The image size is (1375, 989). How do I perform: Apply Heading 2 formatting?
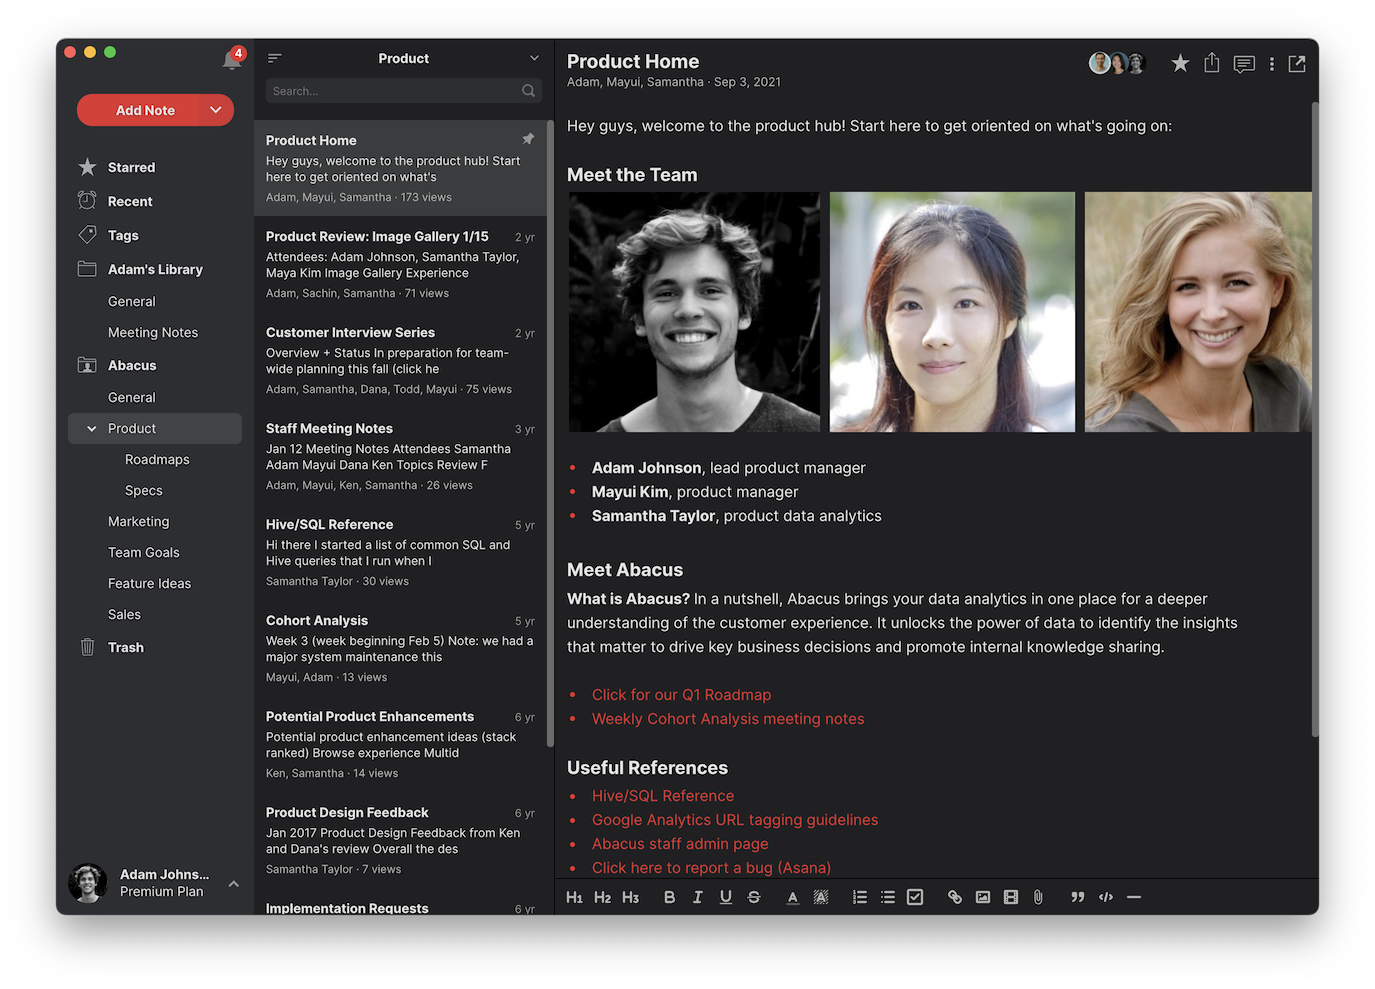pyautogui.click(x=602, y=897)
